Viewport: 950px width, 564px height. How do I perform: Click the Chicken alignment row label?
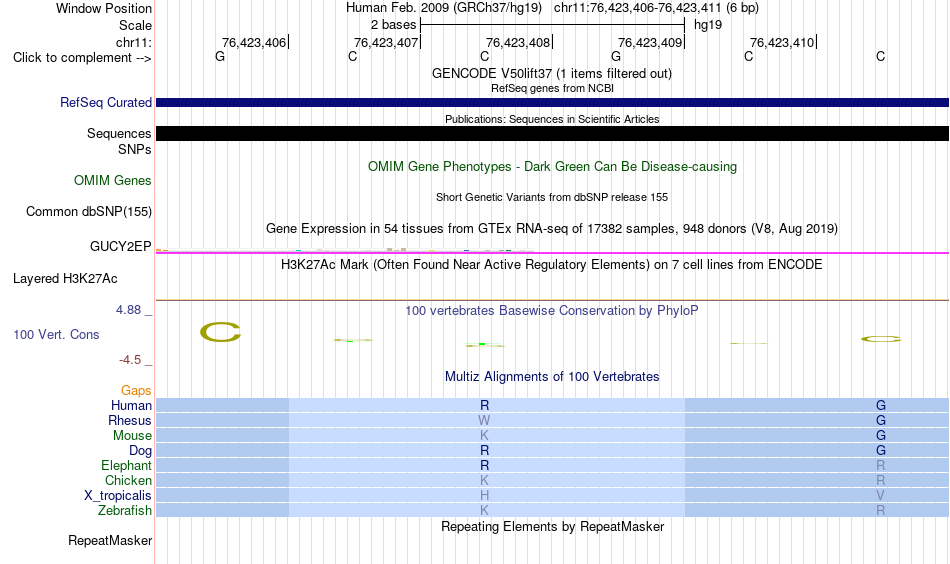128,480
